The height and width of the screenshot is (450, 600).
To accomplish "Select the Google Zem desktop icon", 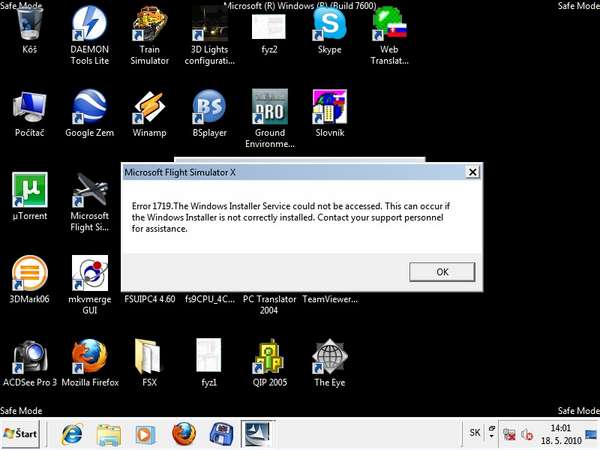I will click(x=90, y=106).
